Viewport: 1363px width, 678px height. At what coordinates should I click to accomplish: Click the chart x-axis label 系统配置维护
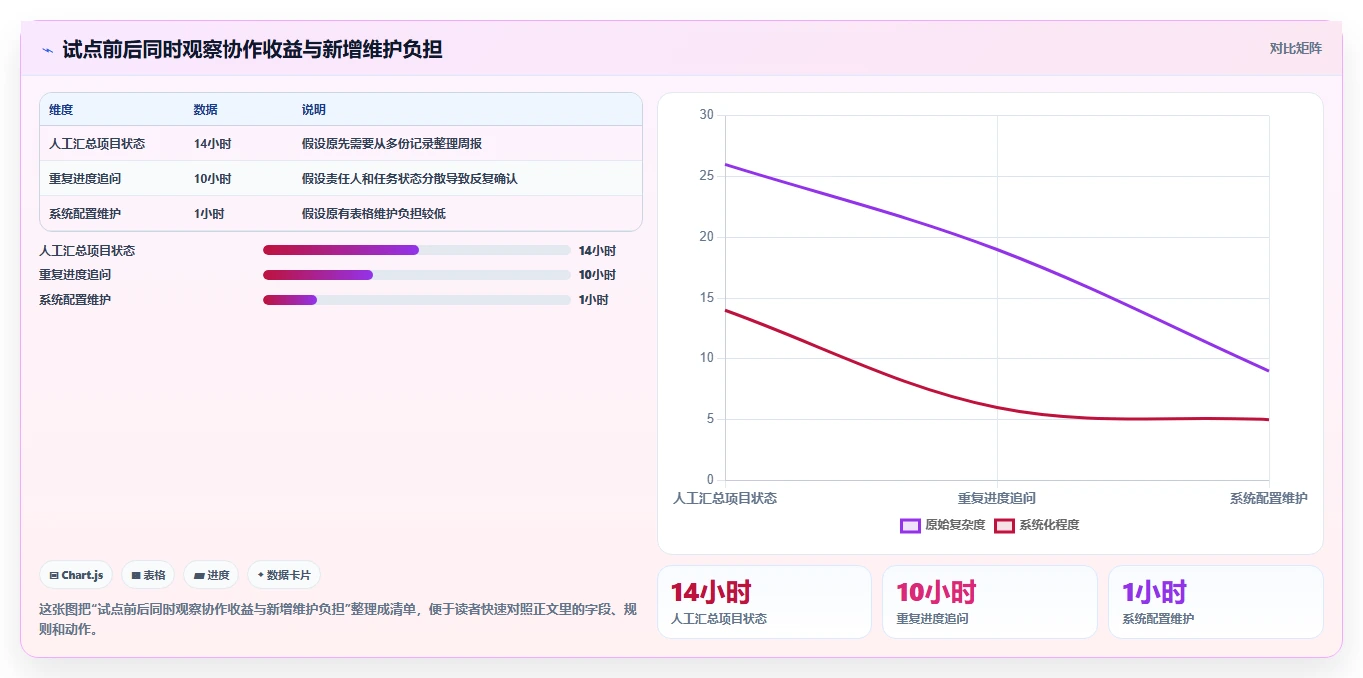(x=1269, y=498)
